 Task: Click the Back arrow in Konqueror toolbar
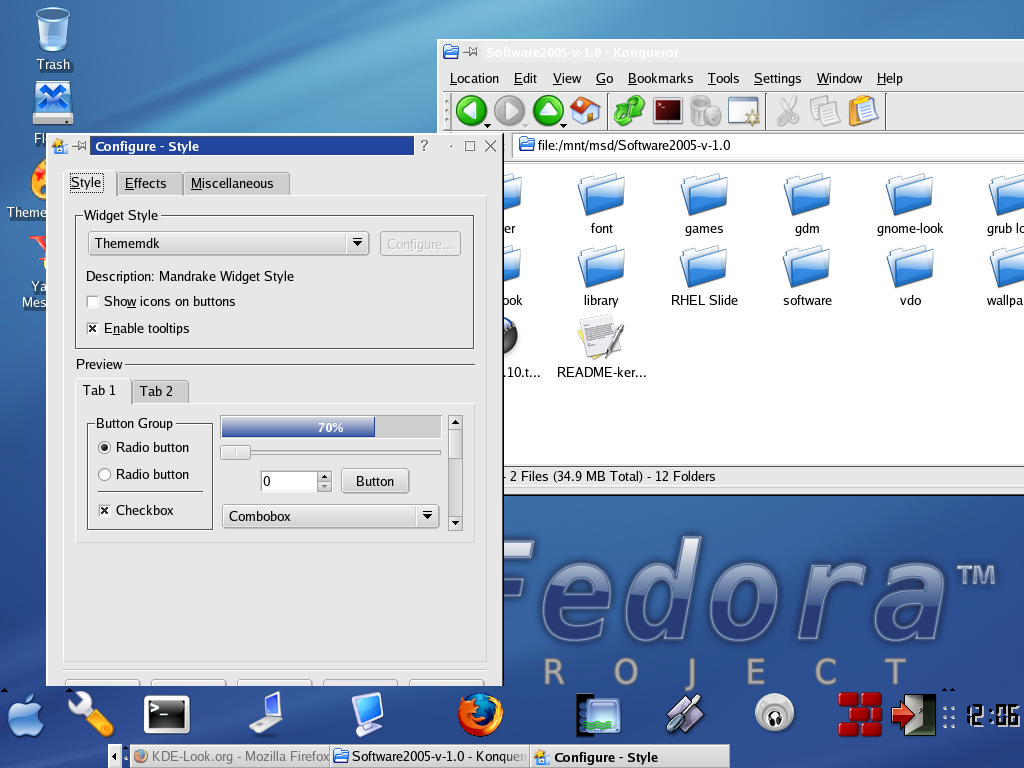coord(471,110)
